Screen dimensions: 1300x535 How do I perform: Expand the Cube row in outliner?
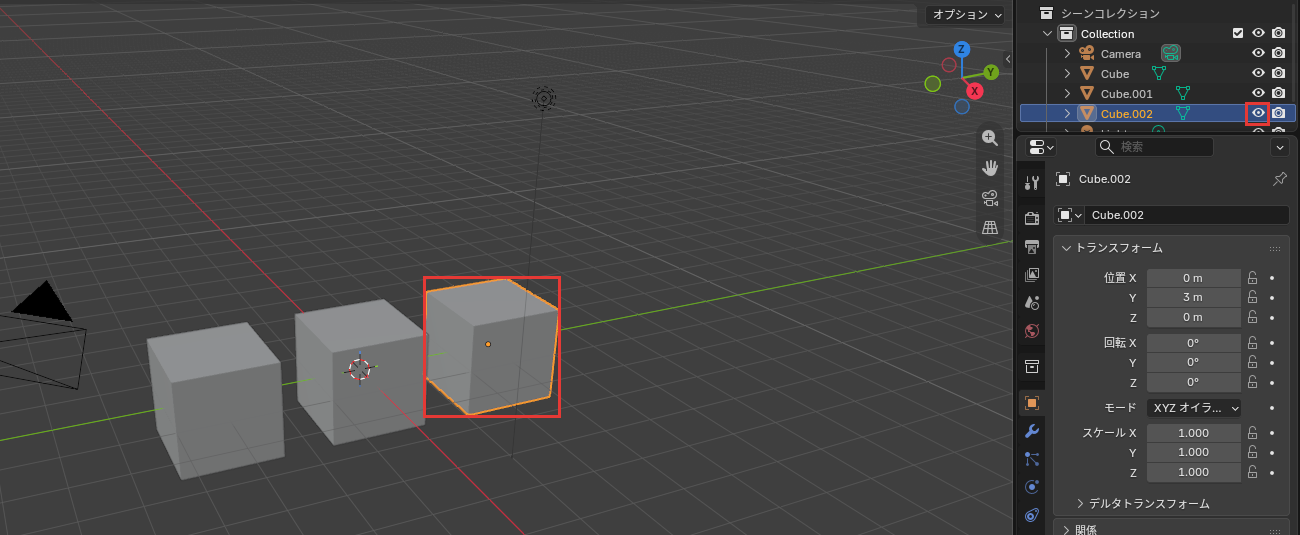pos(1067,73)
